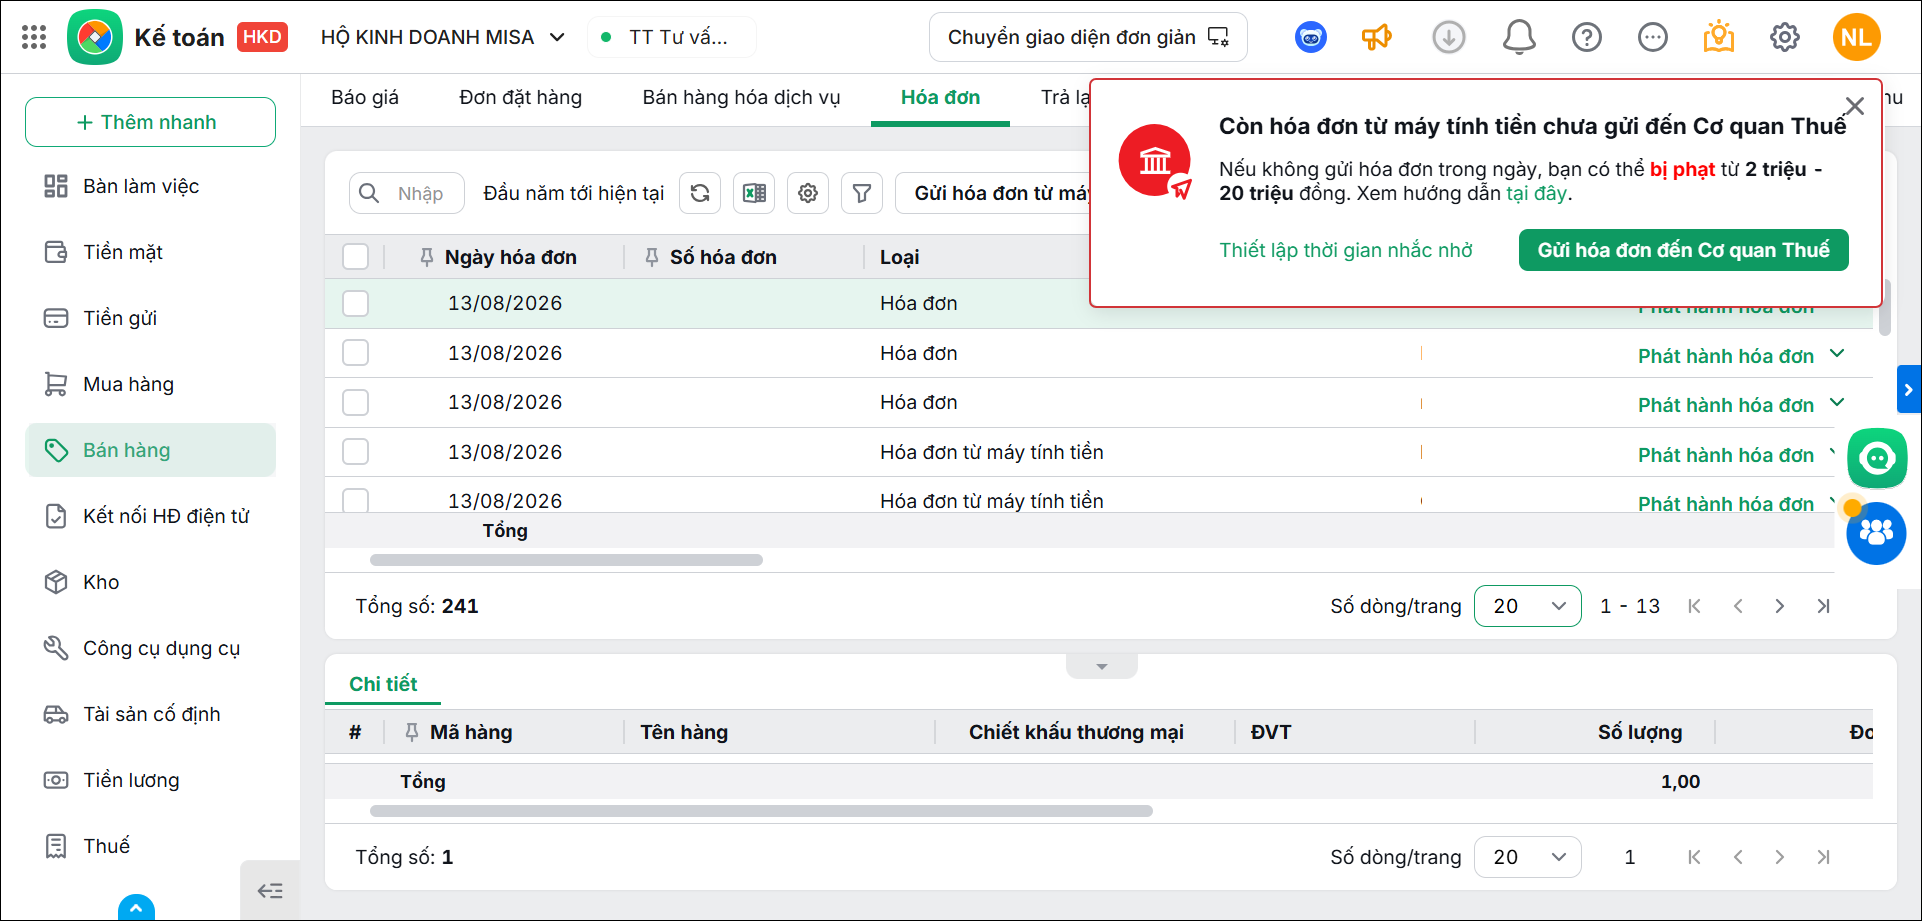Change Chi tiết rows per page dropdown

pos(1528,857)
